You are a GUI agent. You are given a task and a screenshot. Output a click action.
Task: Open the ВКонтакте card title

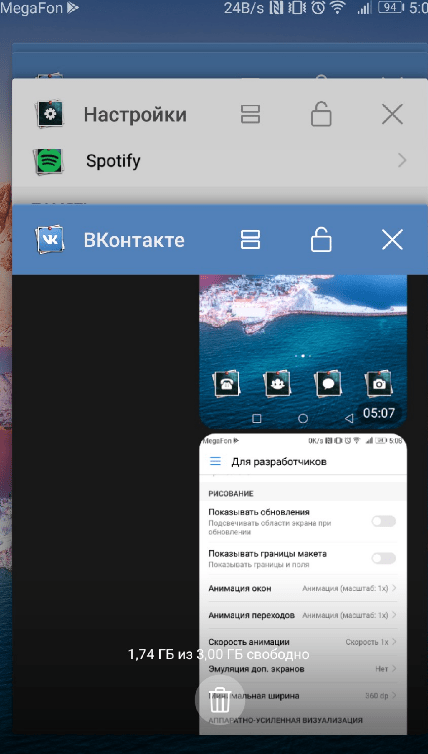(134, 240)
